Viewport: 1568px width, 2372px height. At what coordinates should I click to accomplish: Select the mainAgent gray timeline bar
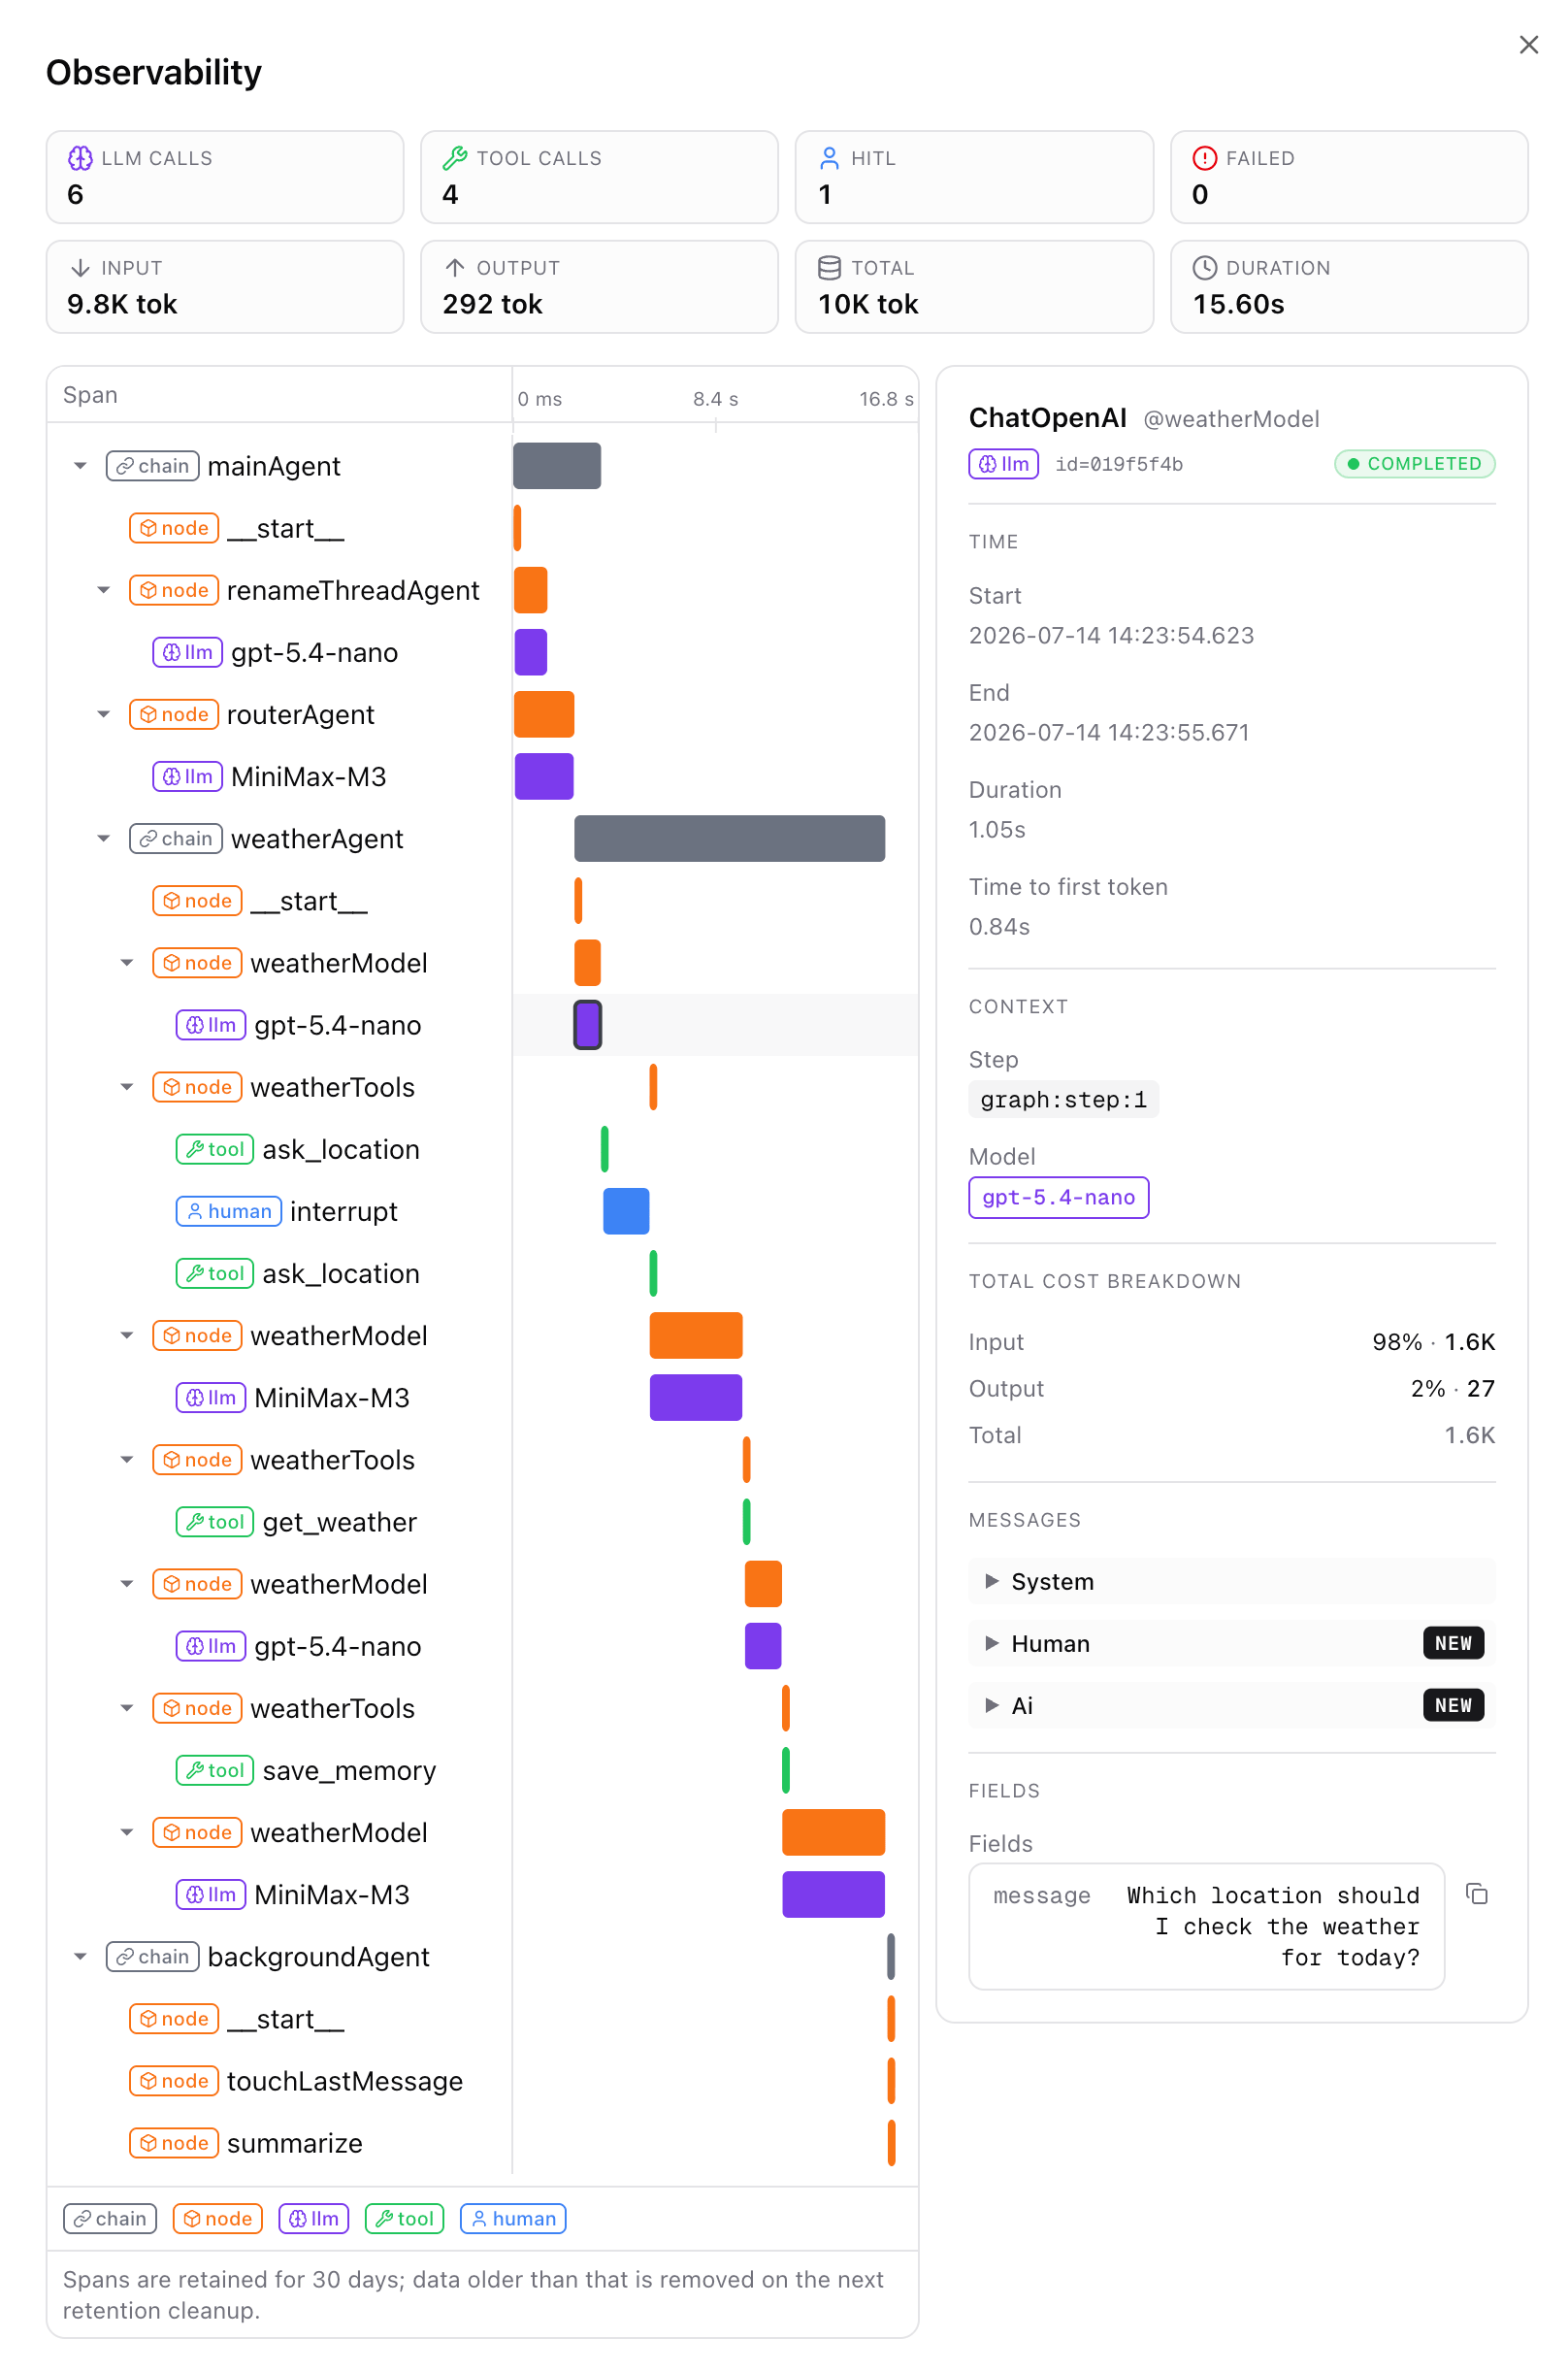(x=557, y=466)
